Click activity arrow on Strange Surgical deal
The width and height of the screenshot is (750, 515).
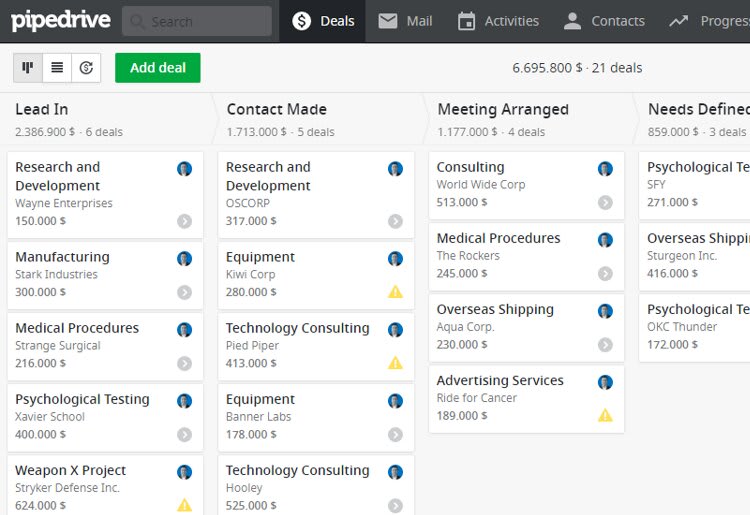[185, 363]
